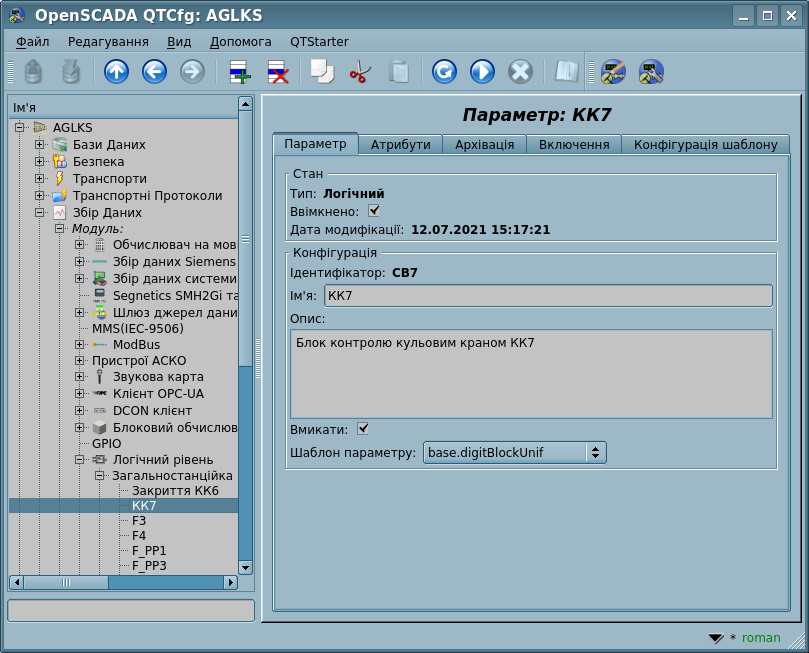Open the manual book icon

(567, 72)
